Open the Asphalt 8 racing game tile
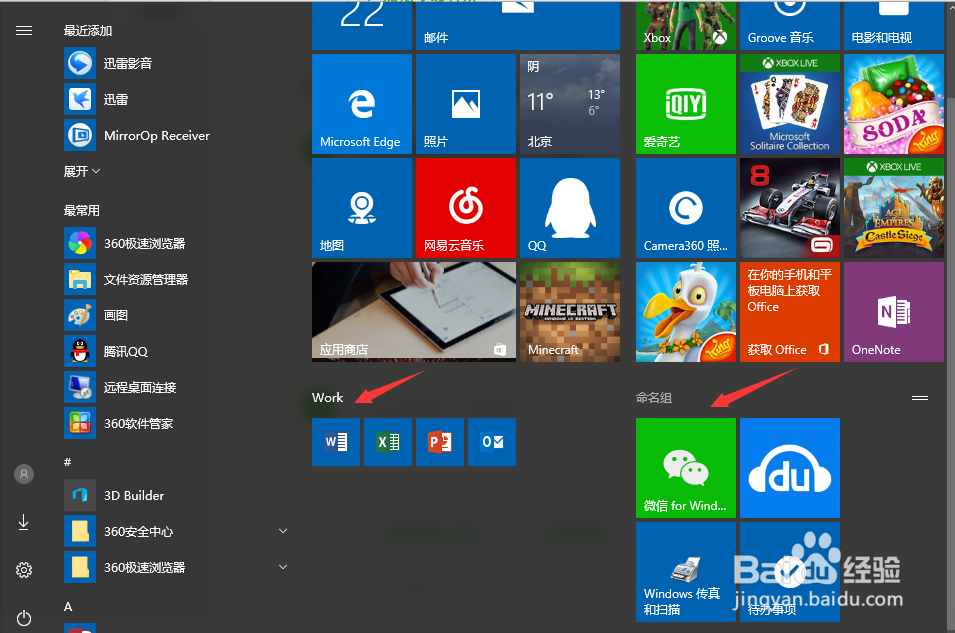Viewport: 955px width, 633px height. tap(790, 208)
